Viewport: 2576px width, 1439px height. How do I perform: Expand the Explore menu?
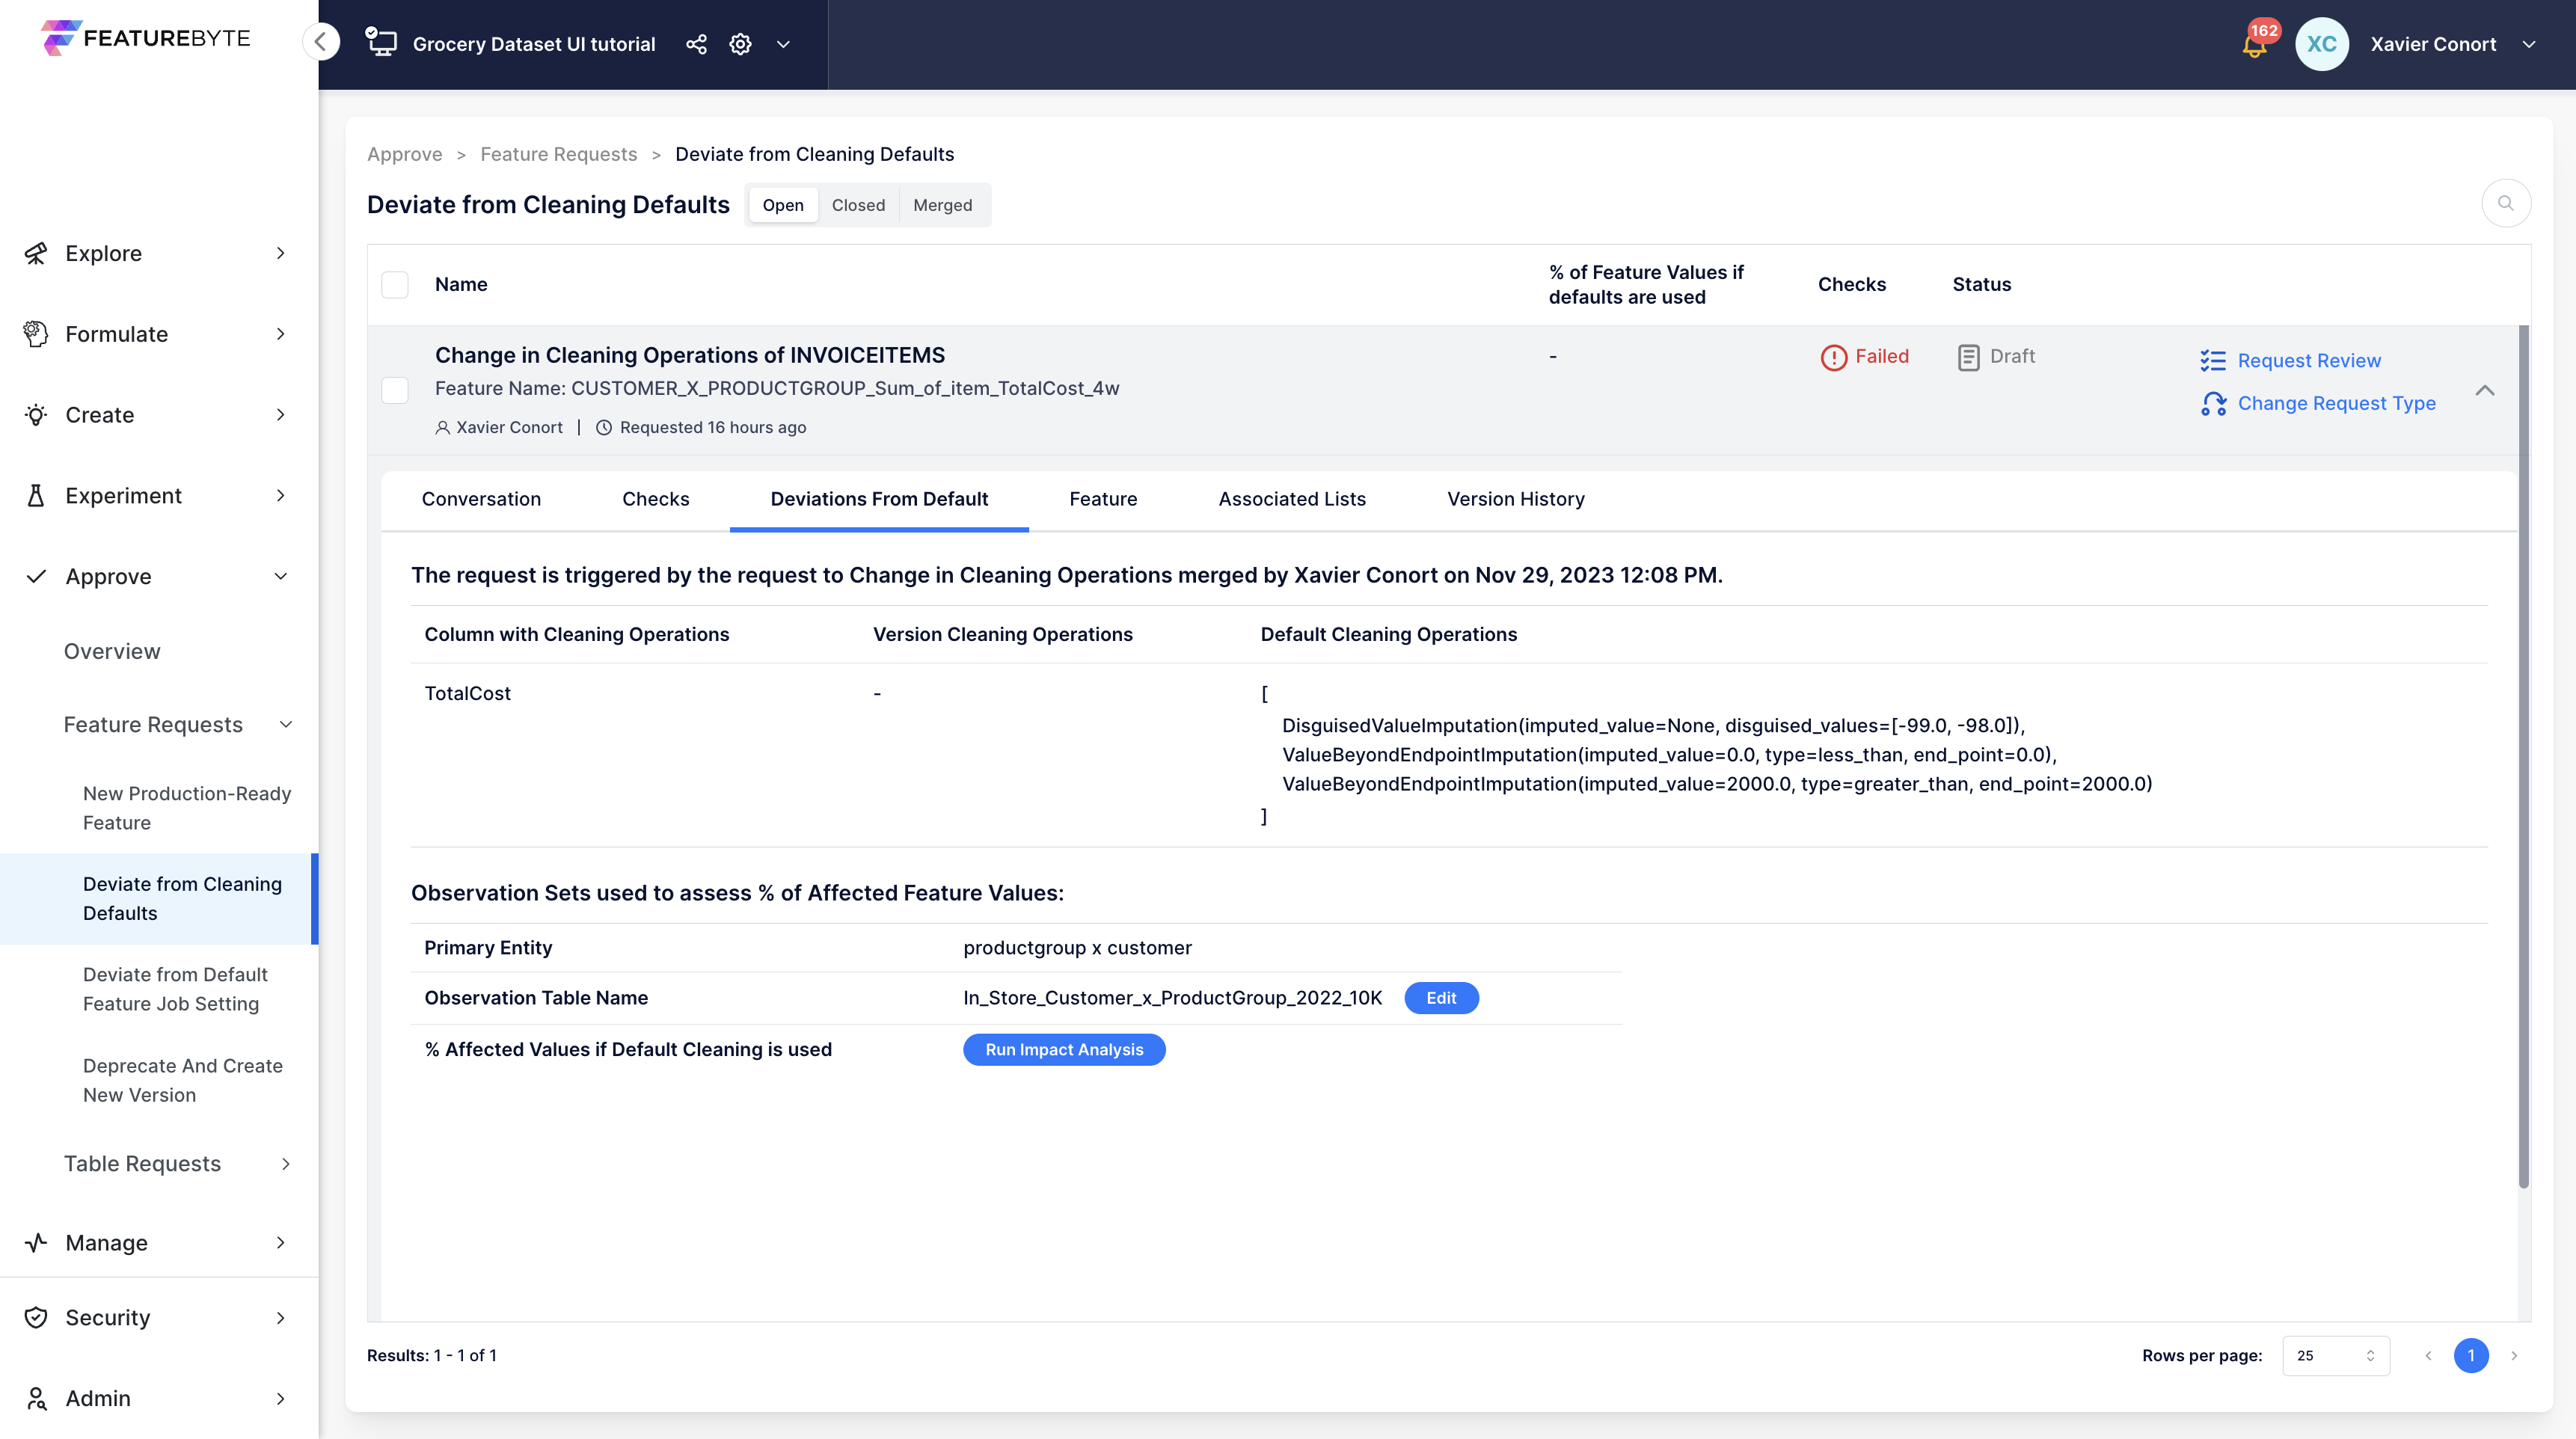coord(281,253)
